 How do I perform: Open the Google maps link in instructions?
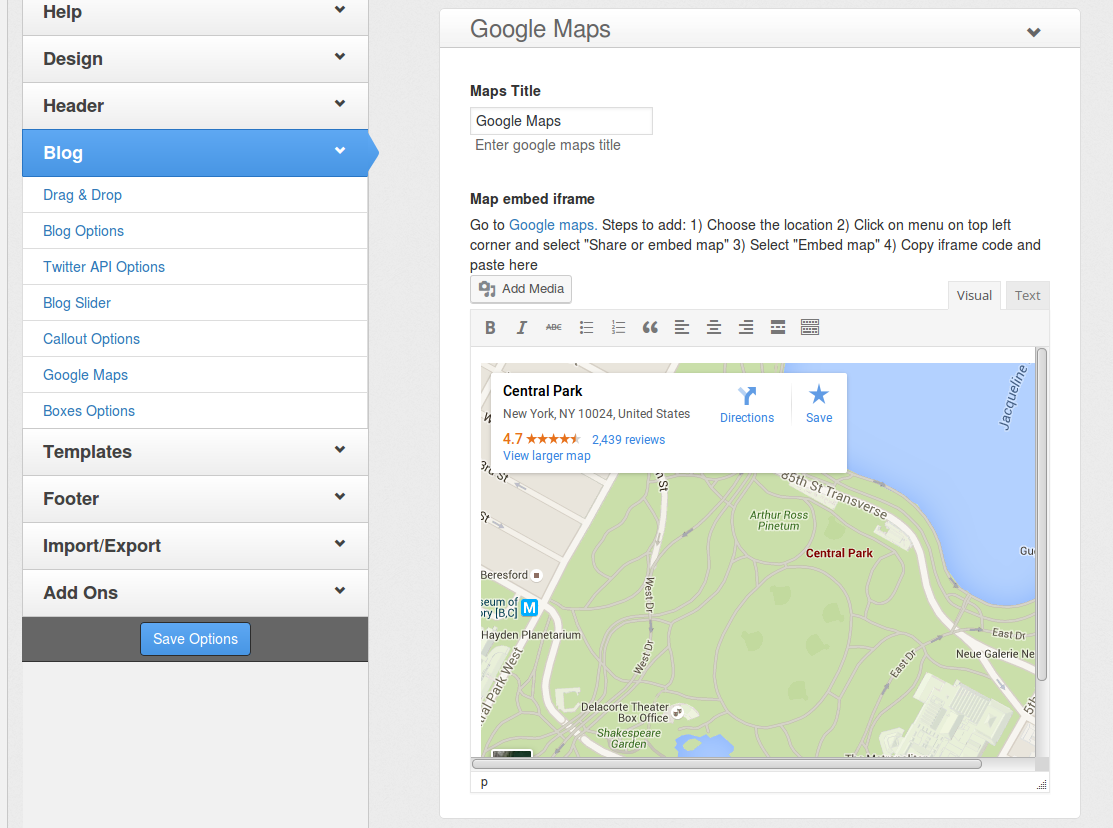(552, 225)
